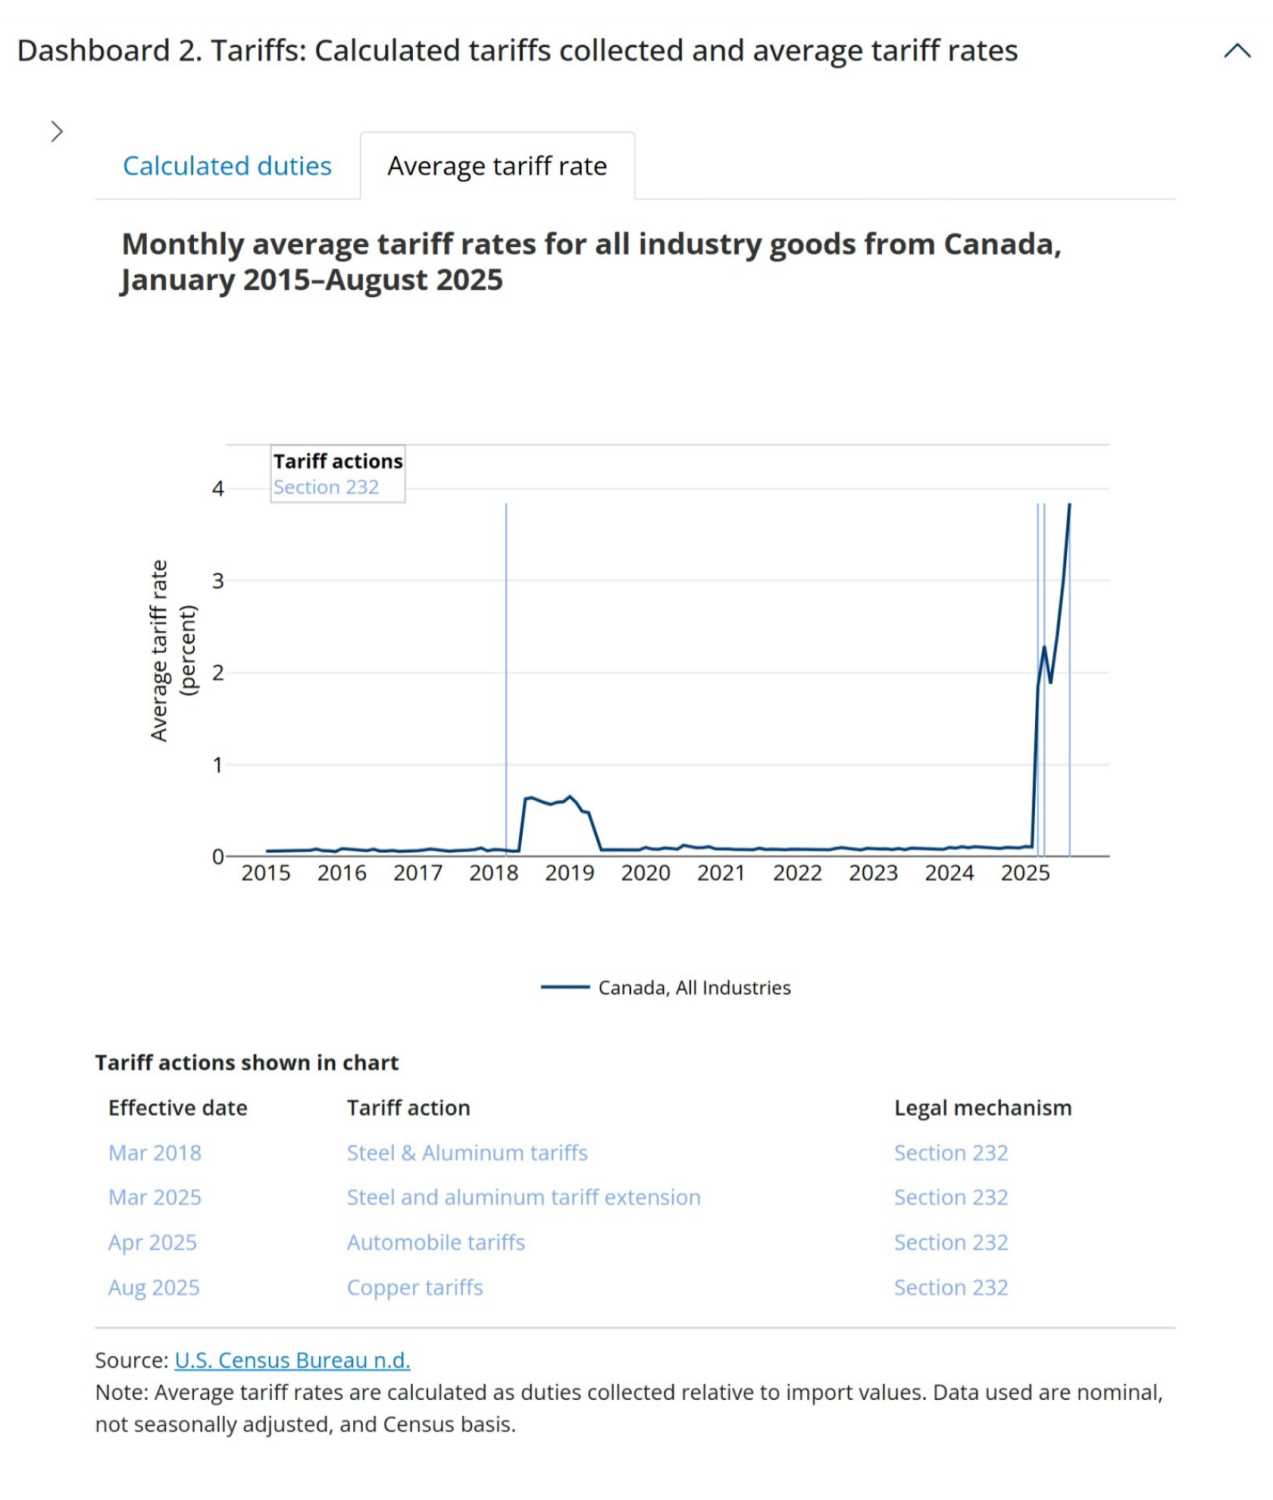
Task: Toggle Section 232 in the Tariff actions legend
Action: [326, 487]
